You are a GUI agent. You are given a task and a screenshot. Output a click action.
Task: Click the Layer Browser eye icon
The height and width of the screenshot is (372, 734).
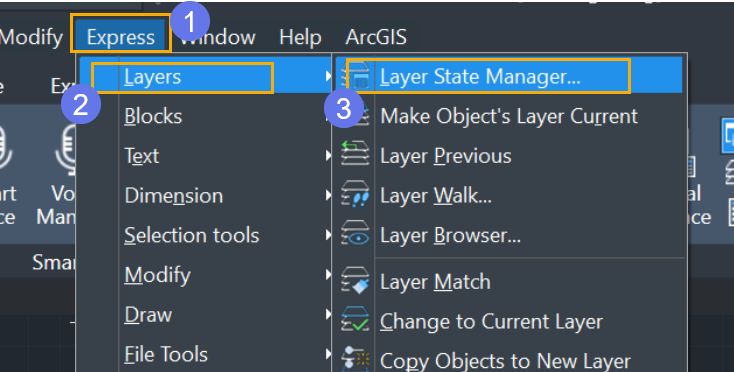(x=355, y=233)
